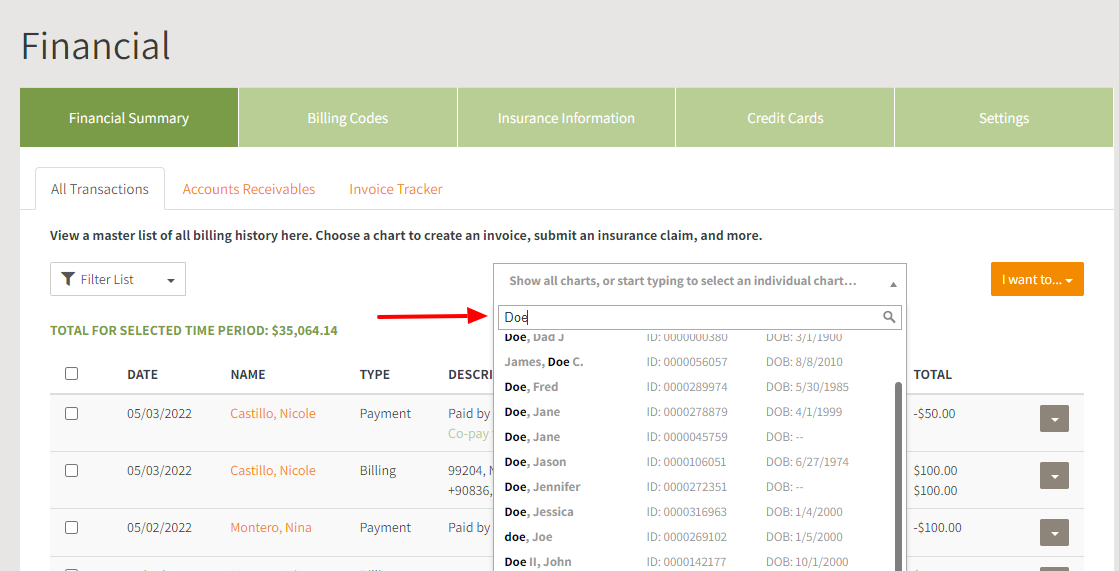This screenshot has height=571, width=1119.
Task: Click the NAME column header
Action: pos(248,375)
